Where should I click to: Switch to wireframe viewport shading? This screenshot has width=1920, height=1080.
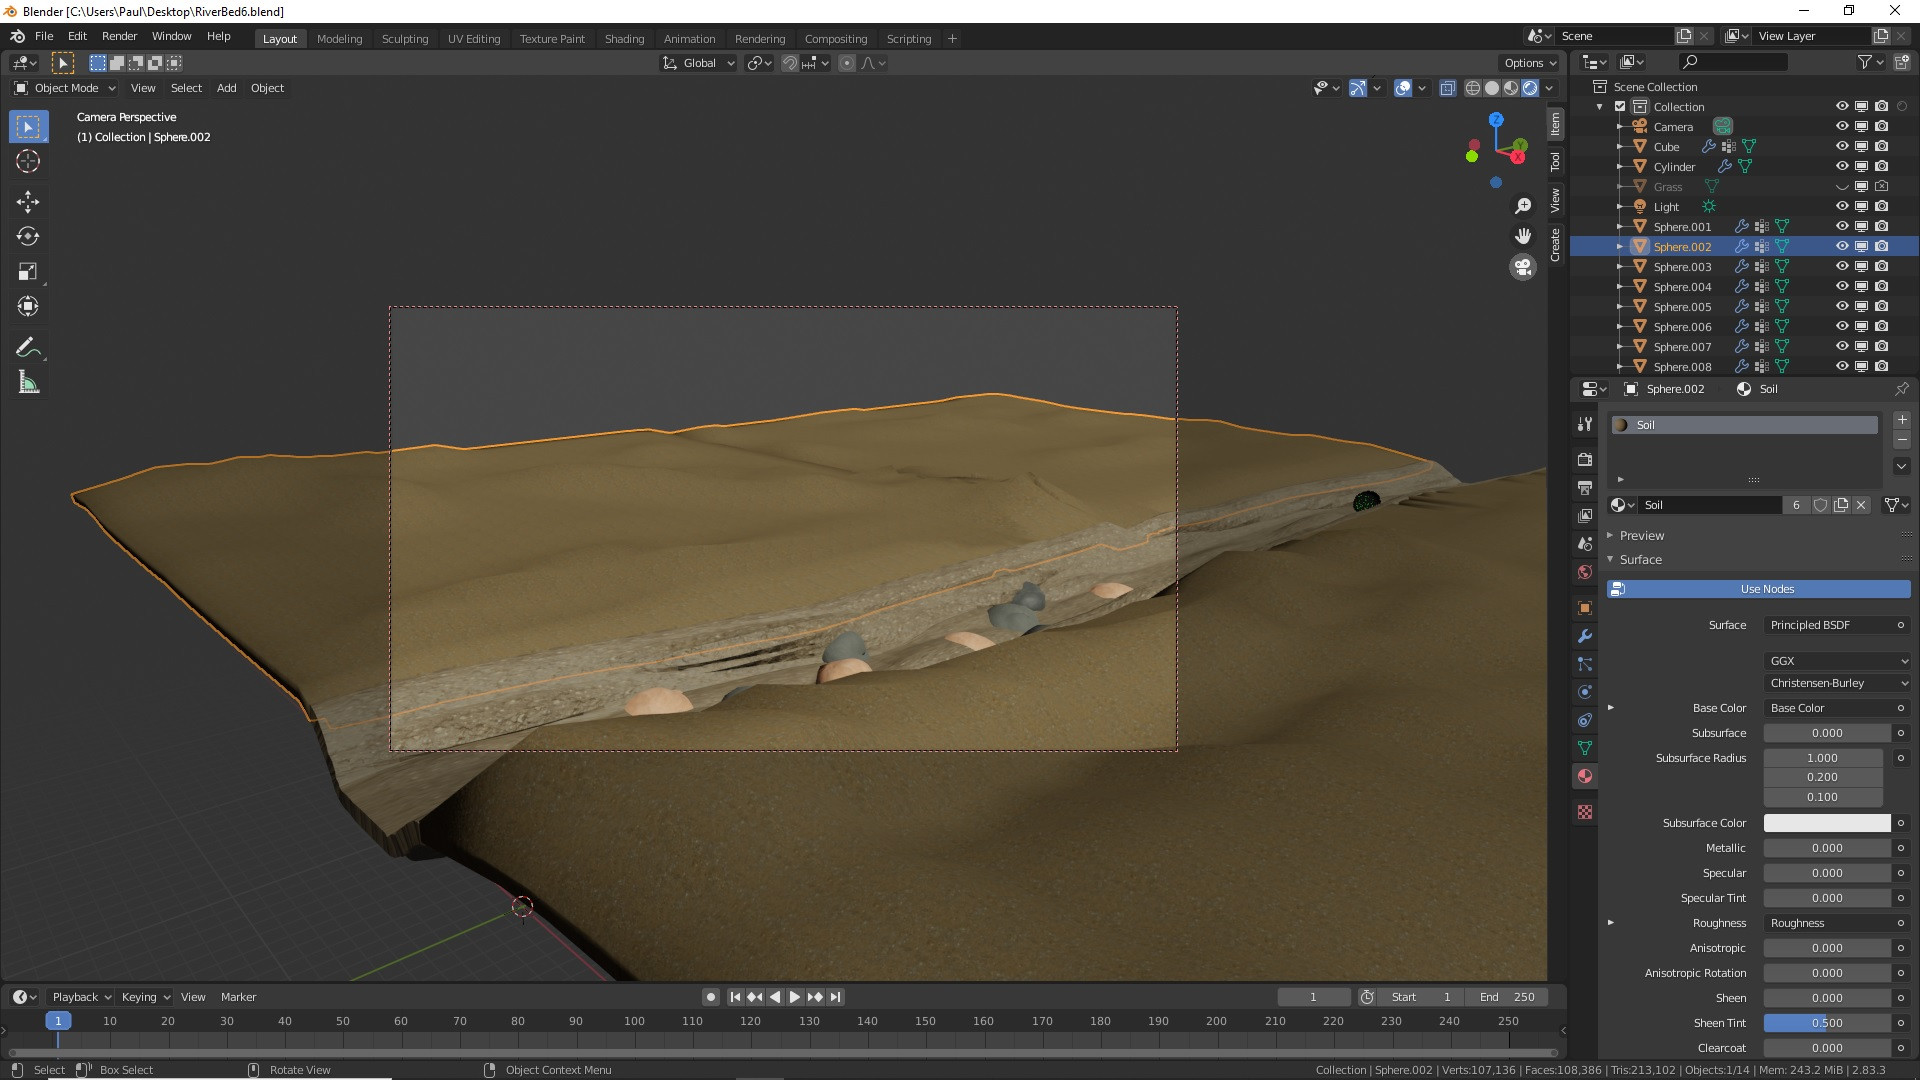[1473, 88]
